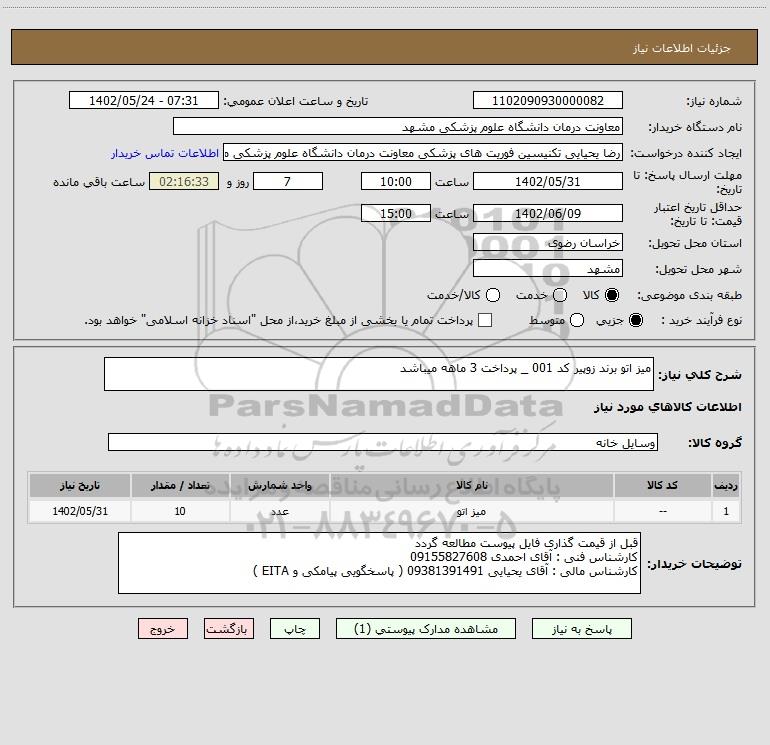Select the خدمت radio button
This screenshot has height=745, width=770.
click(560, 295)
